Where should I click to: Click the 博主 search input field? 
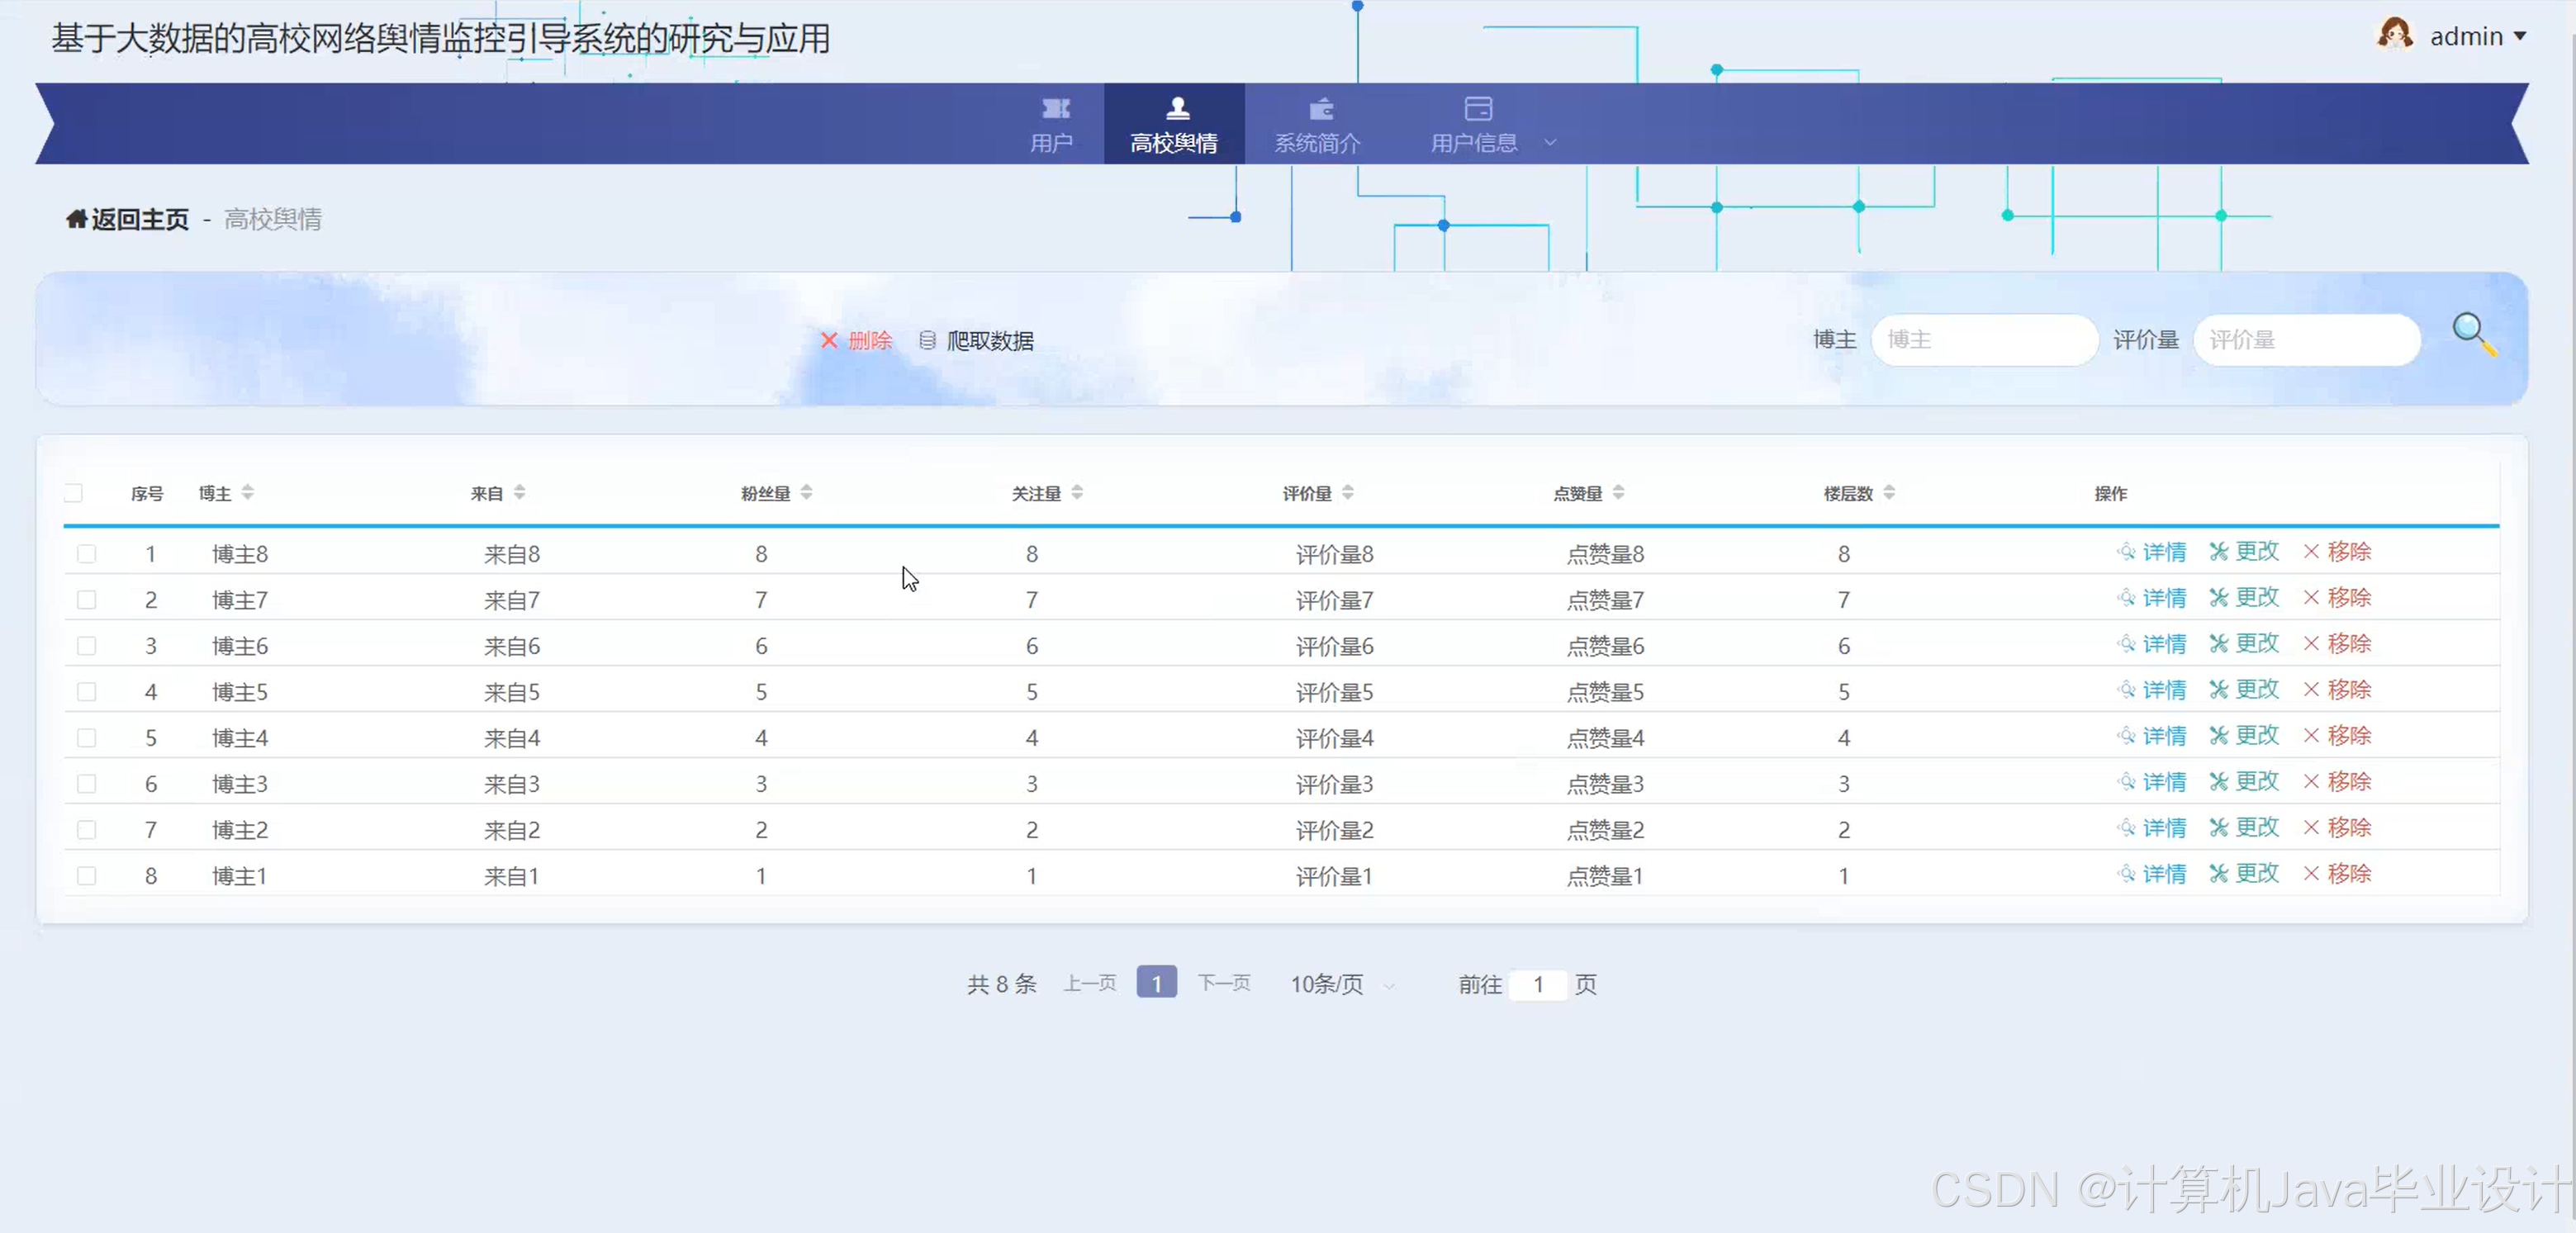pos(1984,340)
